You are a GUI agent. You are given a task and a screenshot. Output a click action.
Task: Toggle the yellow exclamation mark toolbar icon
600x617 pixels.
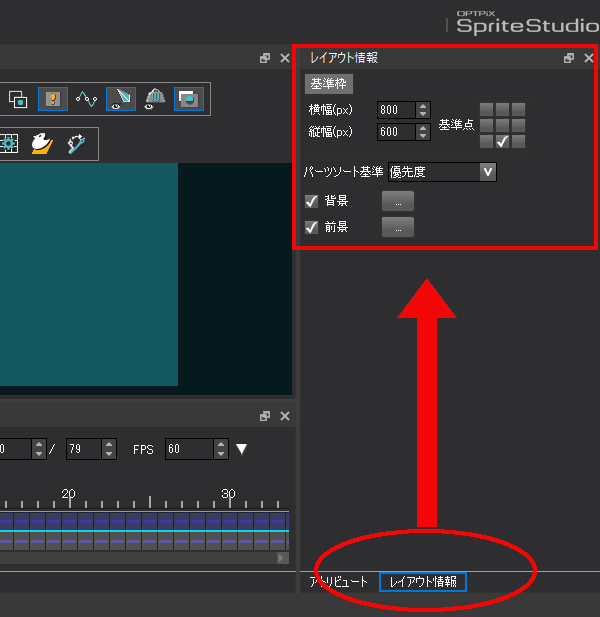tap(53, 99)
